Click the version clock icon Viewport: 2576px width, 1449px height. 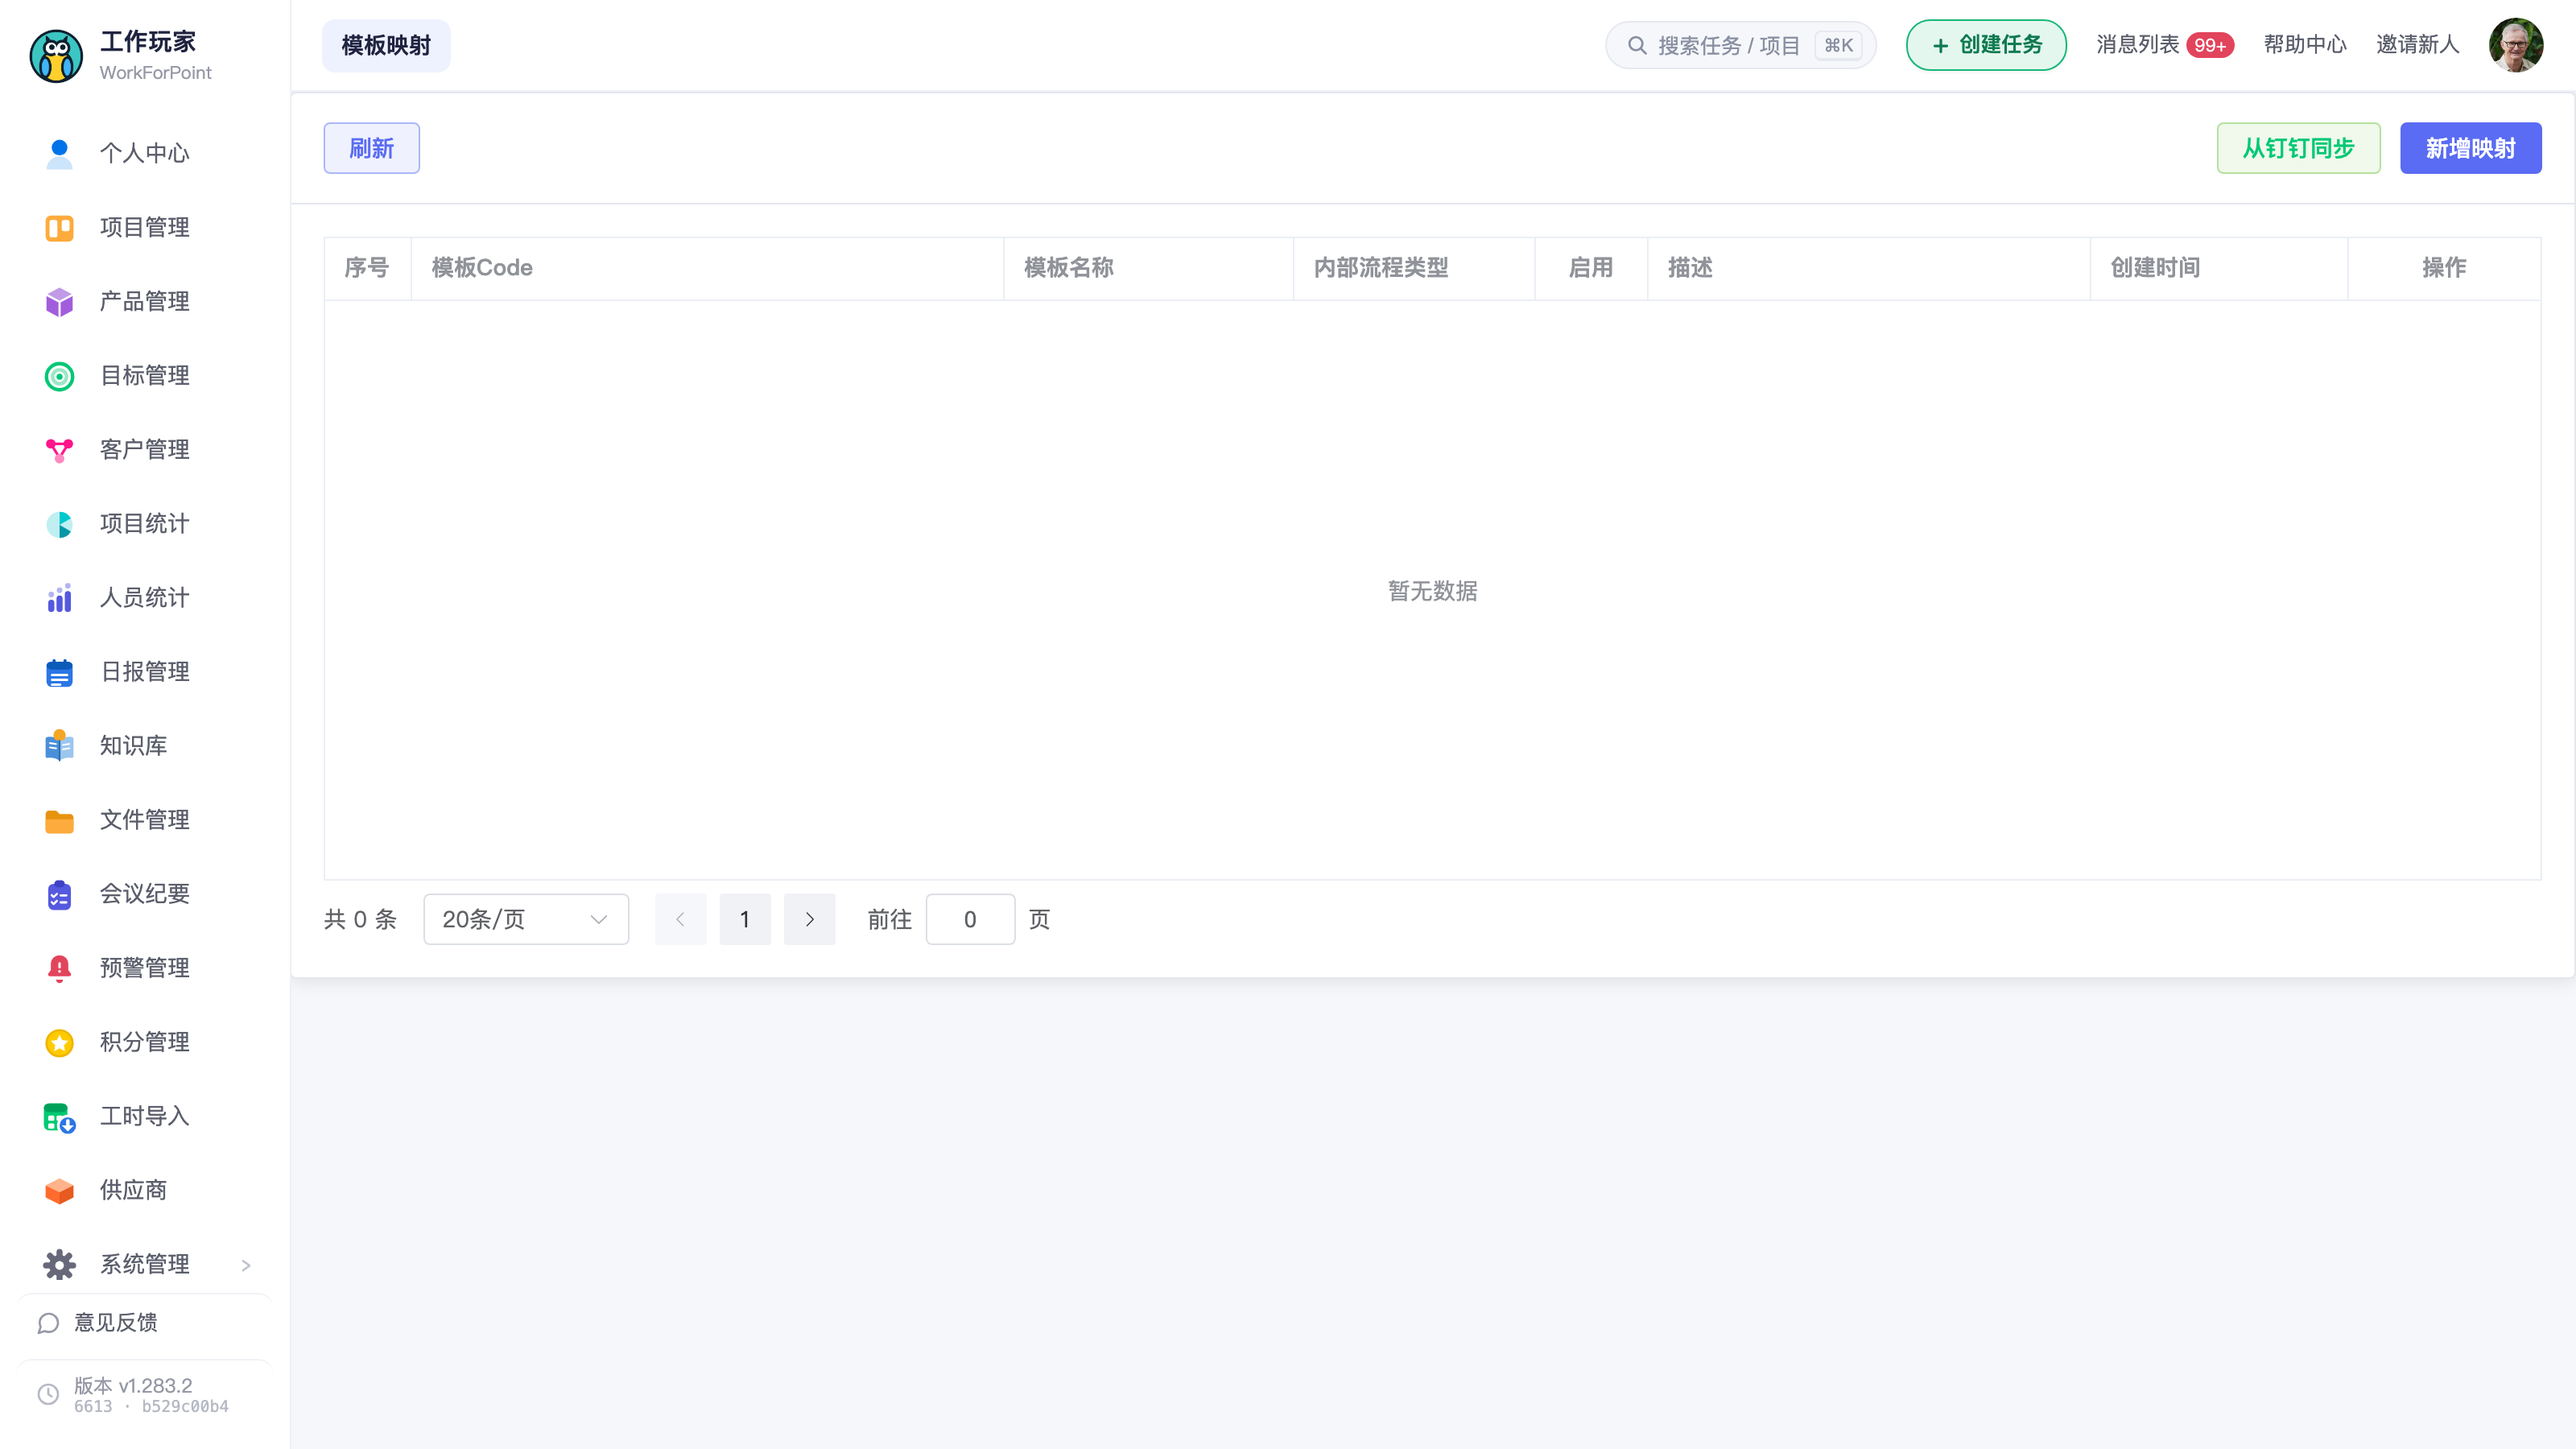48,1395
